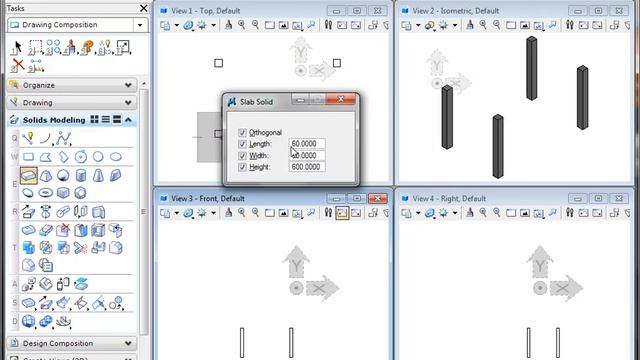
Task: Open View Attributes dropdown arrow in View 2
Action: [x=418, y=25]
